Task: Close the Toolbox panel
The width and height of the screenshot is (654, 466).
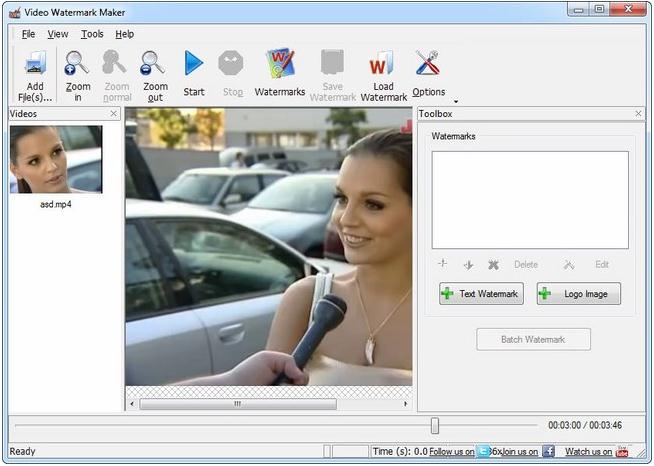Action: tap(638, 113)
